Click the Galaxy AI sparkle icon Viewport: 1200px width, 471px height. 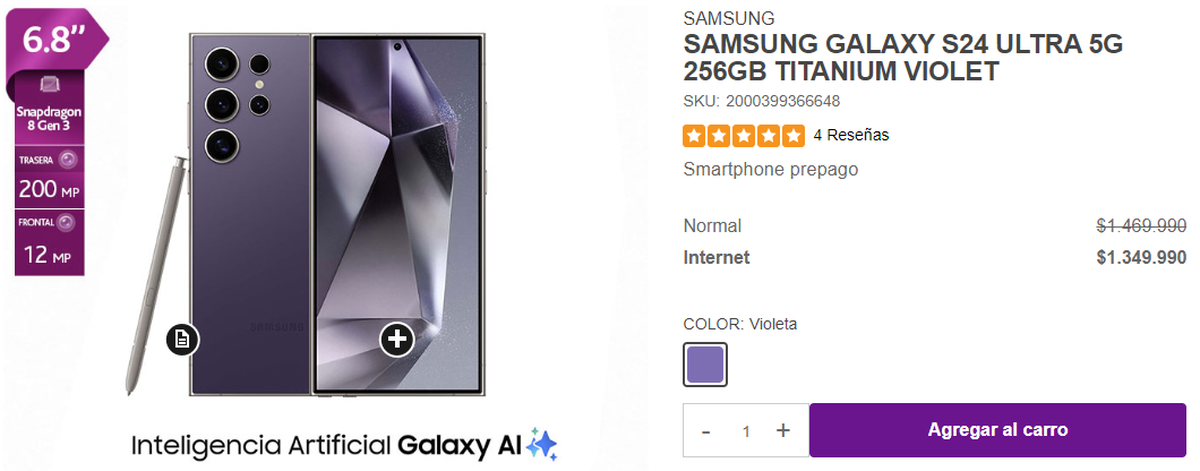coord(542,444)
